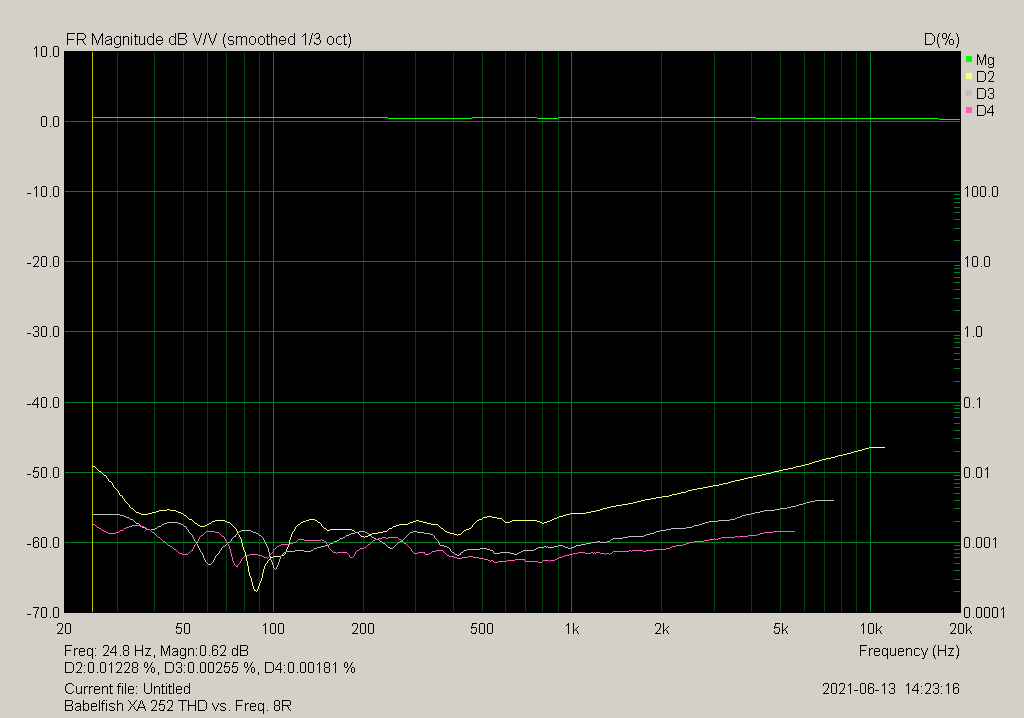Image resolution: width=1024 pixels, height=718 pixels.
Task: Click the green Mg legend swatch
Action: (969, 59)
